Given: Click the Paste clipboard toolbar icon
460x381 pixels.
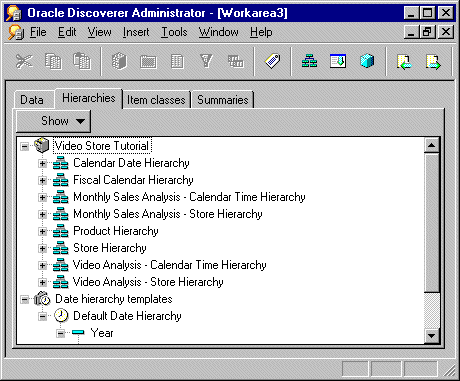Looking at the screenshot, I should pos(82,62).
